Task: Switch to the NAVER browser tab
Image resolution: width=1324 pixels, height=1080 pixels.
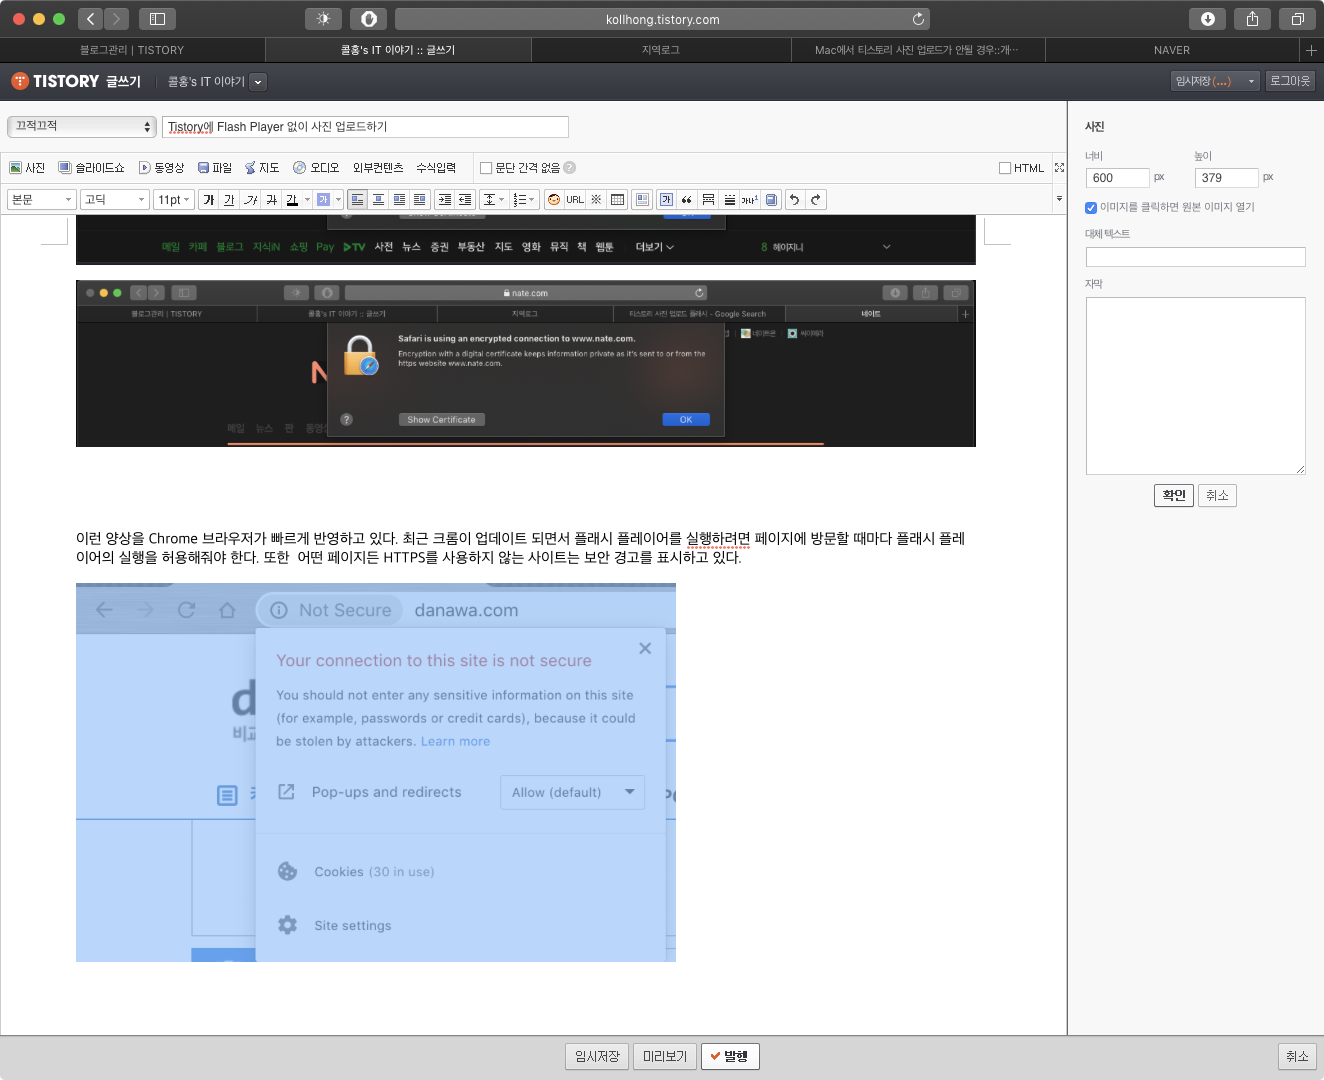Action: pyautogui.click(x=1171, y=50)
